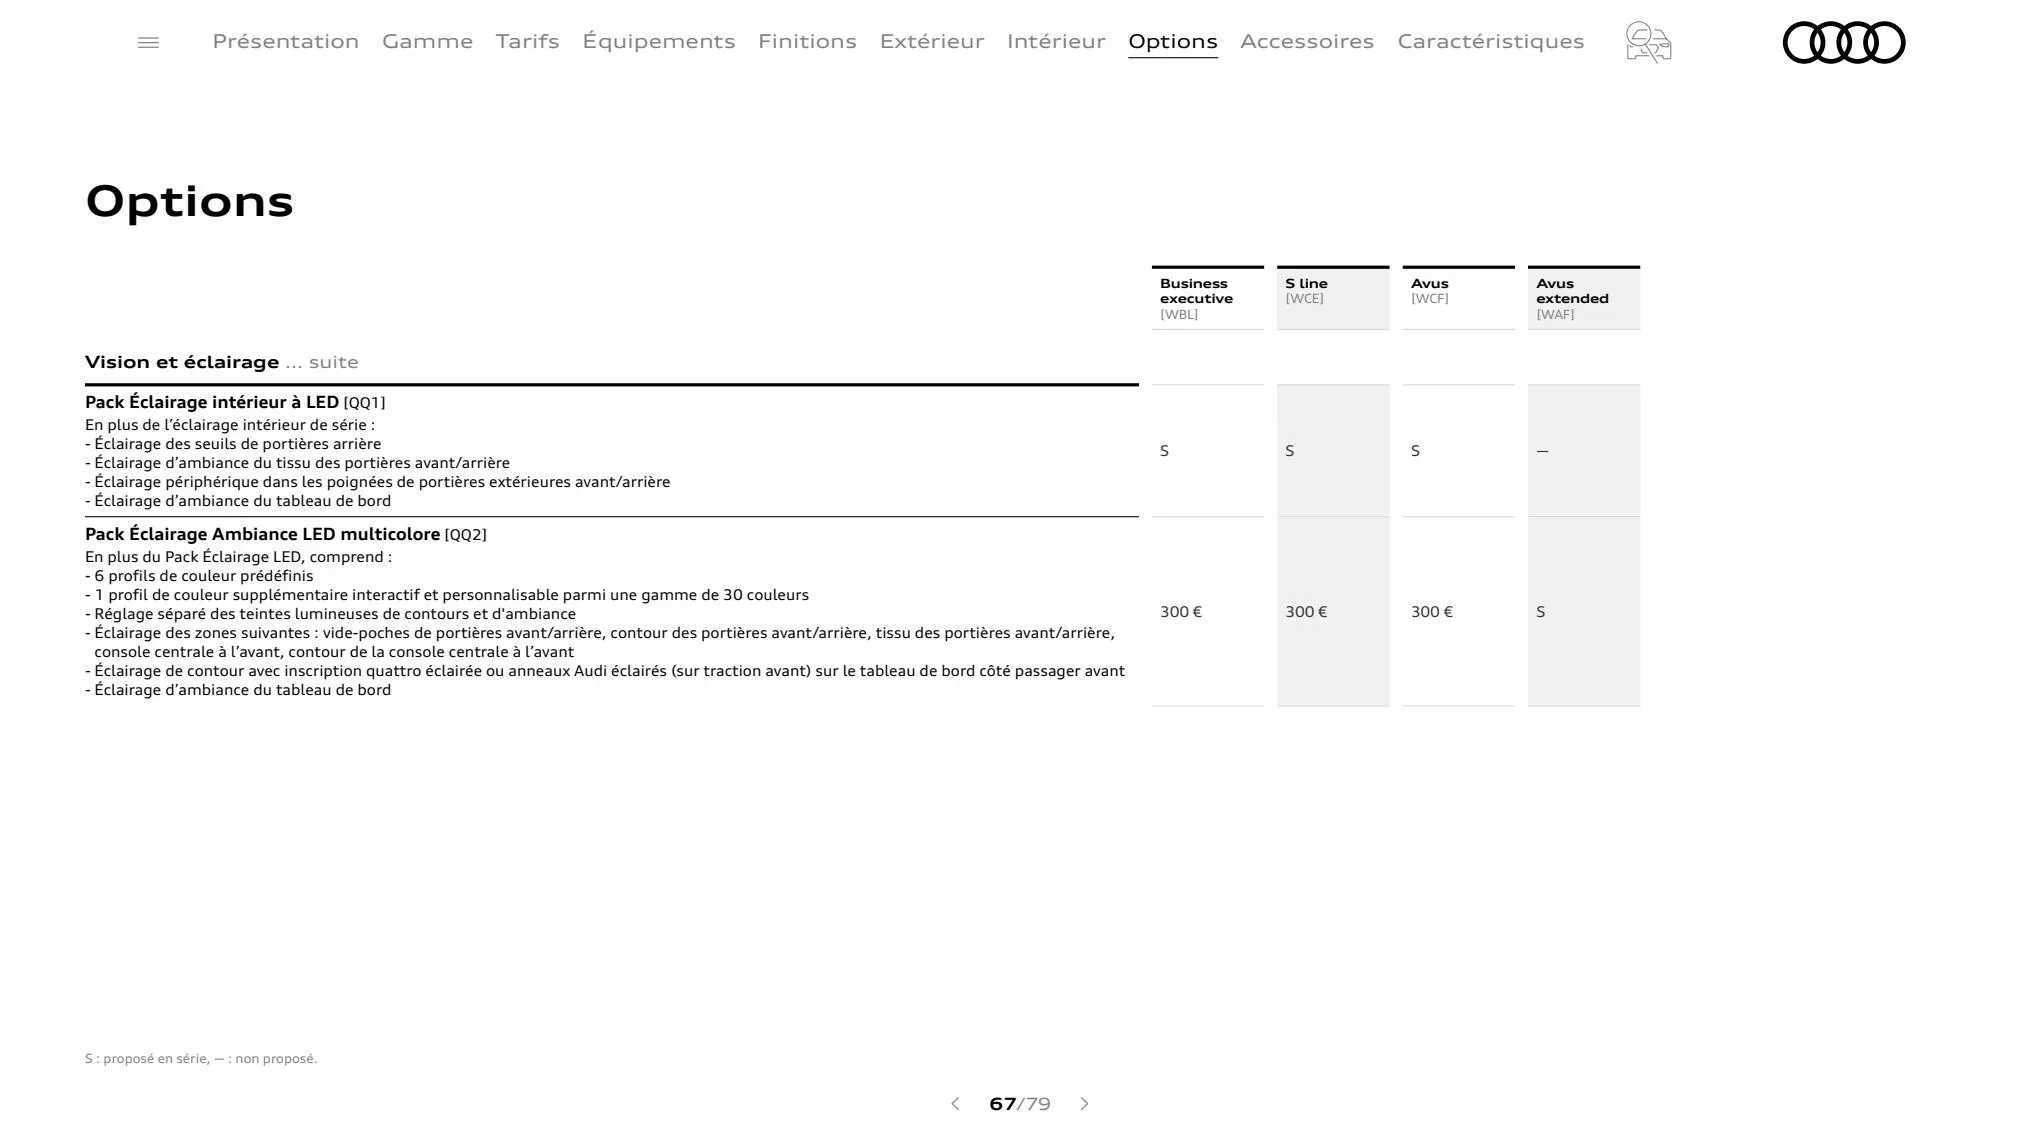Click S under S line for QQ1
This screenshot has height=1147, width=2040.
tap(1290, 451)
